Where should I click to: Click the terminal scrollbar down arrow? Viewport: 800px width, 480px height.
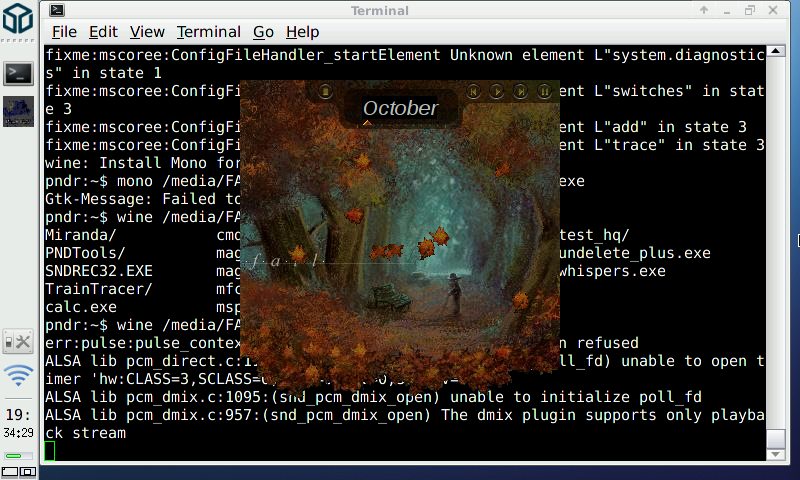click(775, 454)
